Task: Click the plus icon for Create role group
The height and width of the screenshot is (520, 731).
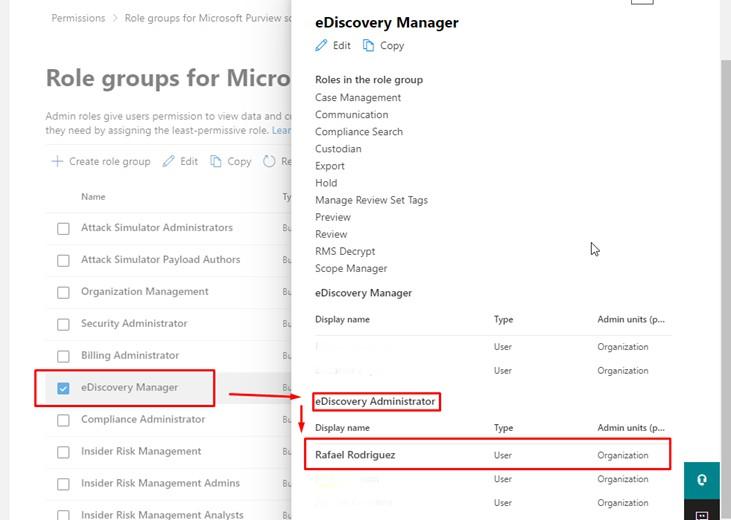Action: coord(57,161)
